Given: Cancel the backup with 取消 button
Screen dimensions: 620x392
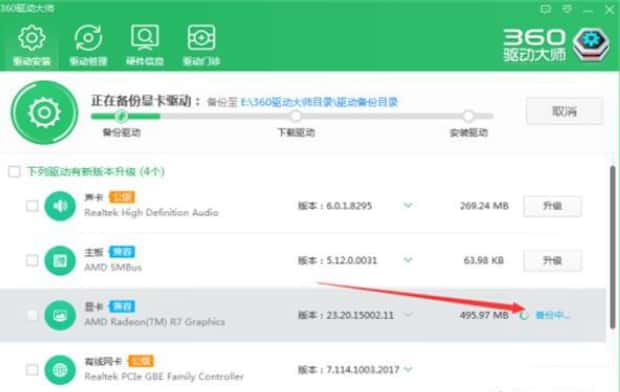Looking at the screenshot, I should click(x=564, y=112).
